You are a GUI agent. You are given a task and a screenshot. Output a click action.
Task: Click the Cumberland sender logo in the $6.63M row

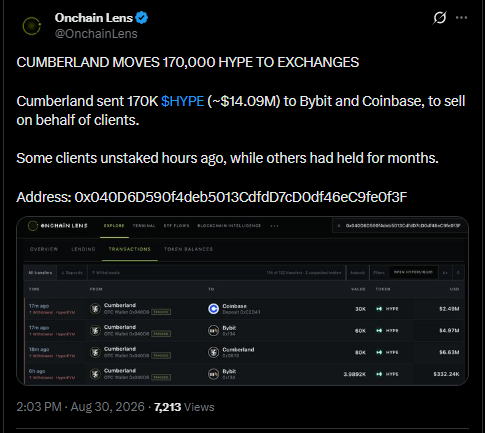point(95,352)
